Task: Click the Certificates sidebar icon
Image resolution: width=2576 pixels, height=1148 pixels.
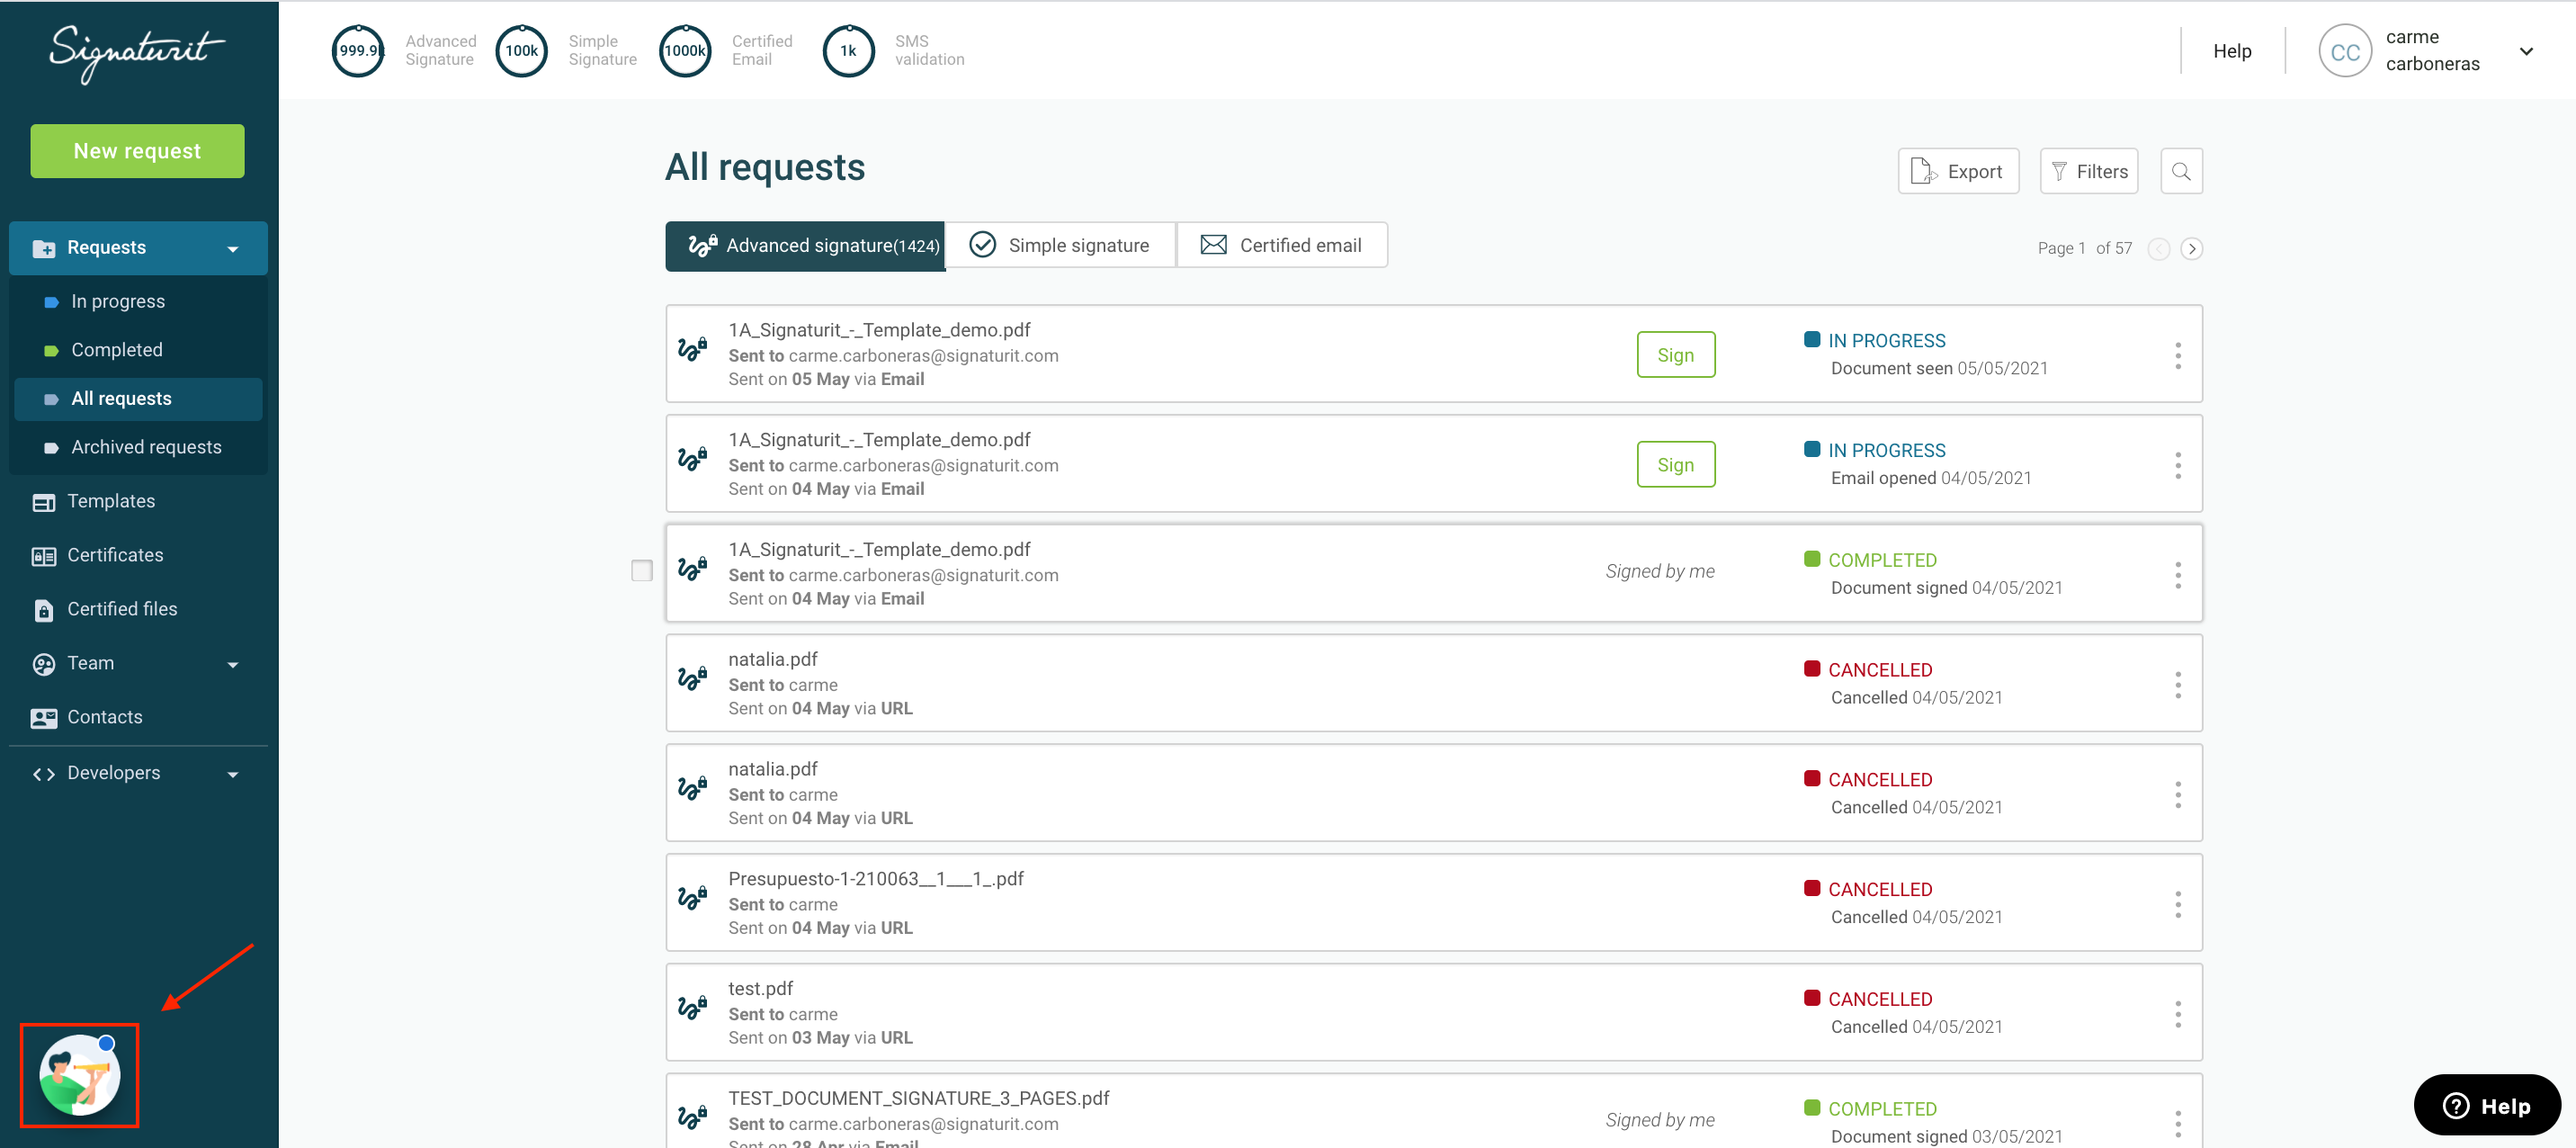Action: click(44, 556)
